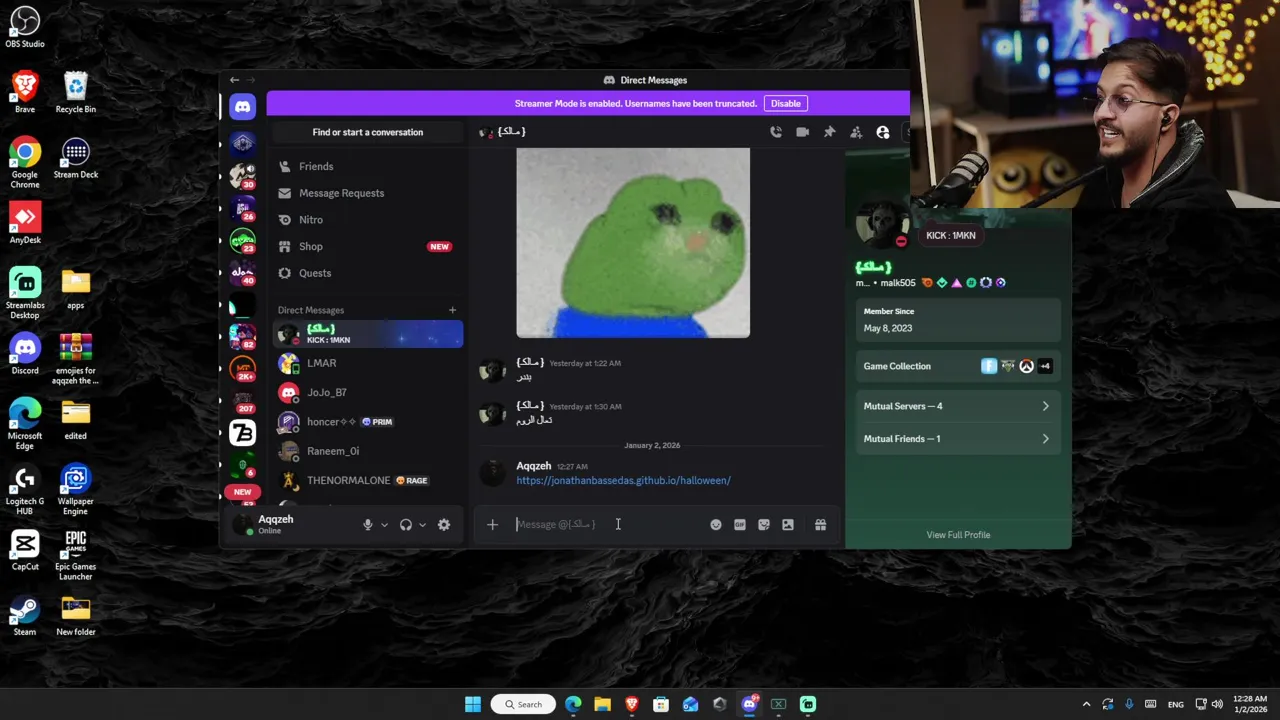The height and width of the screenshot is (720, 1280).
Task: Open Friends in Discord sidebar
Action: (368, 166)
